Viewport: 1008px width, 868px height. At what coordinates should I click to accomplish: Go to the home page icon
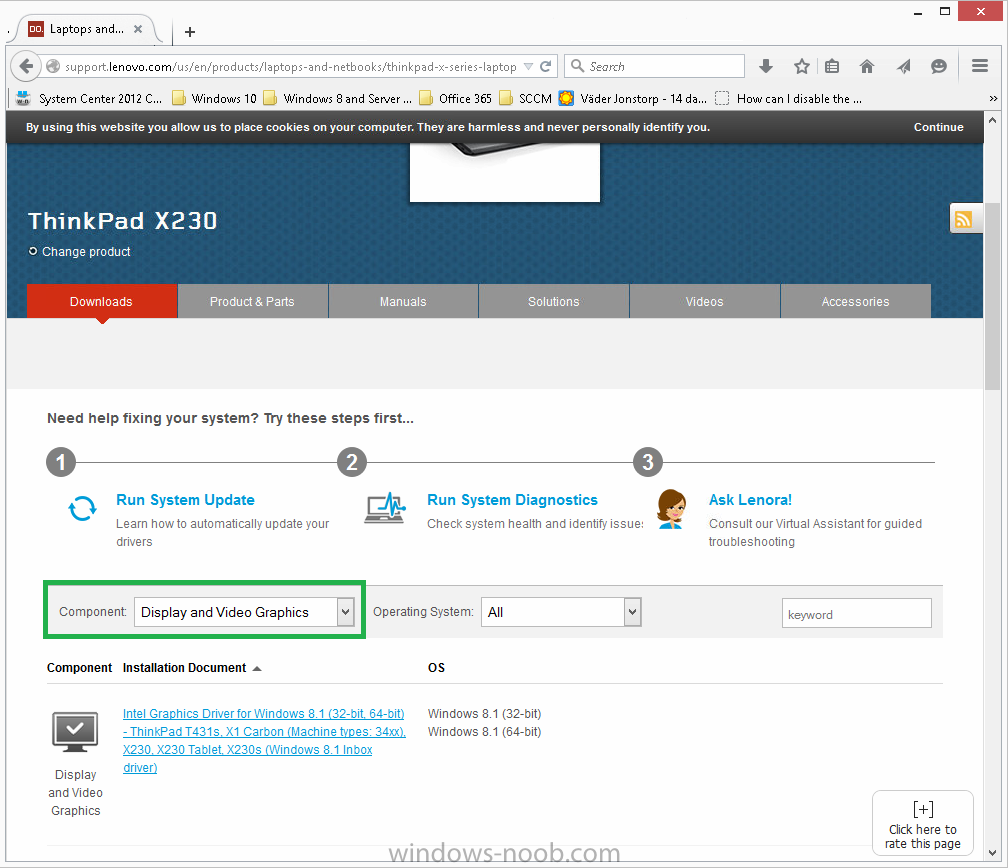click(x=867, y=66)
